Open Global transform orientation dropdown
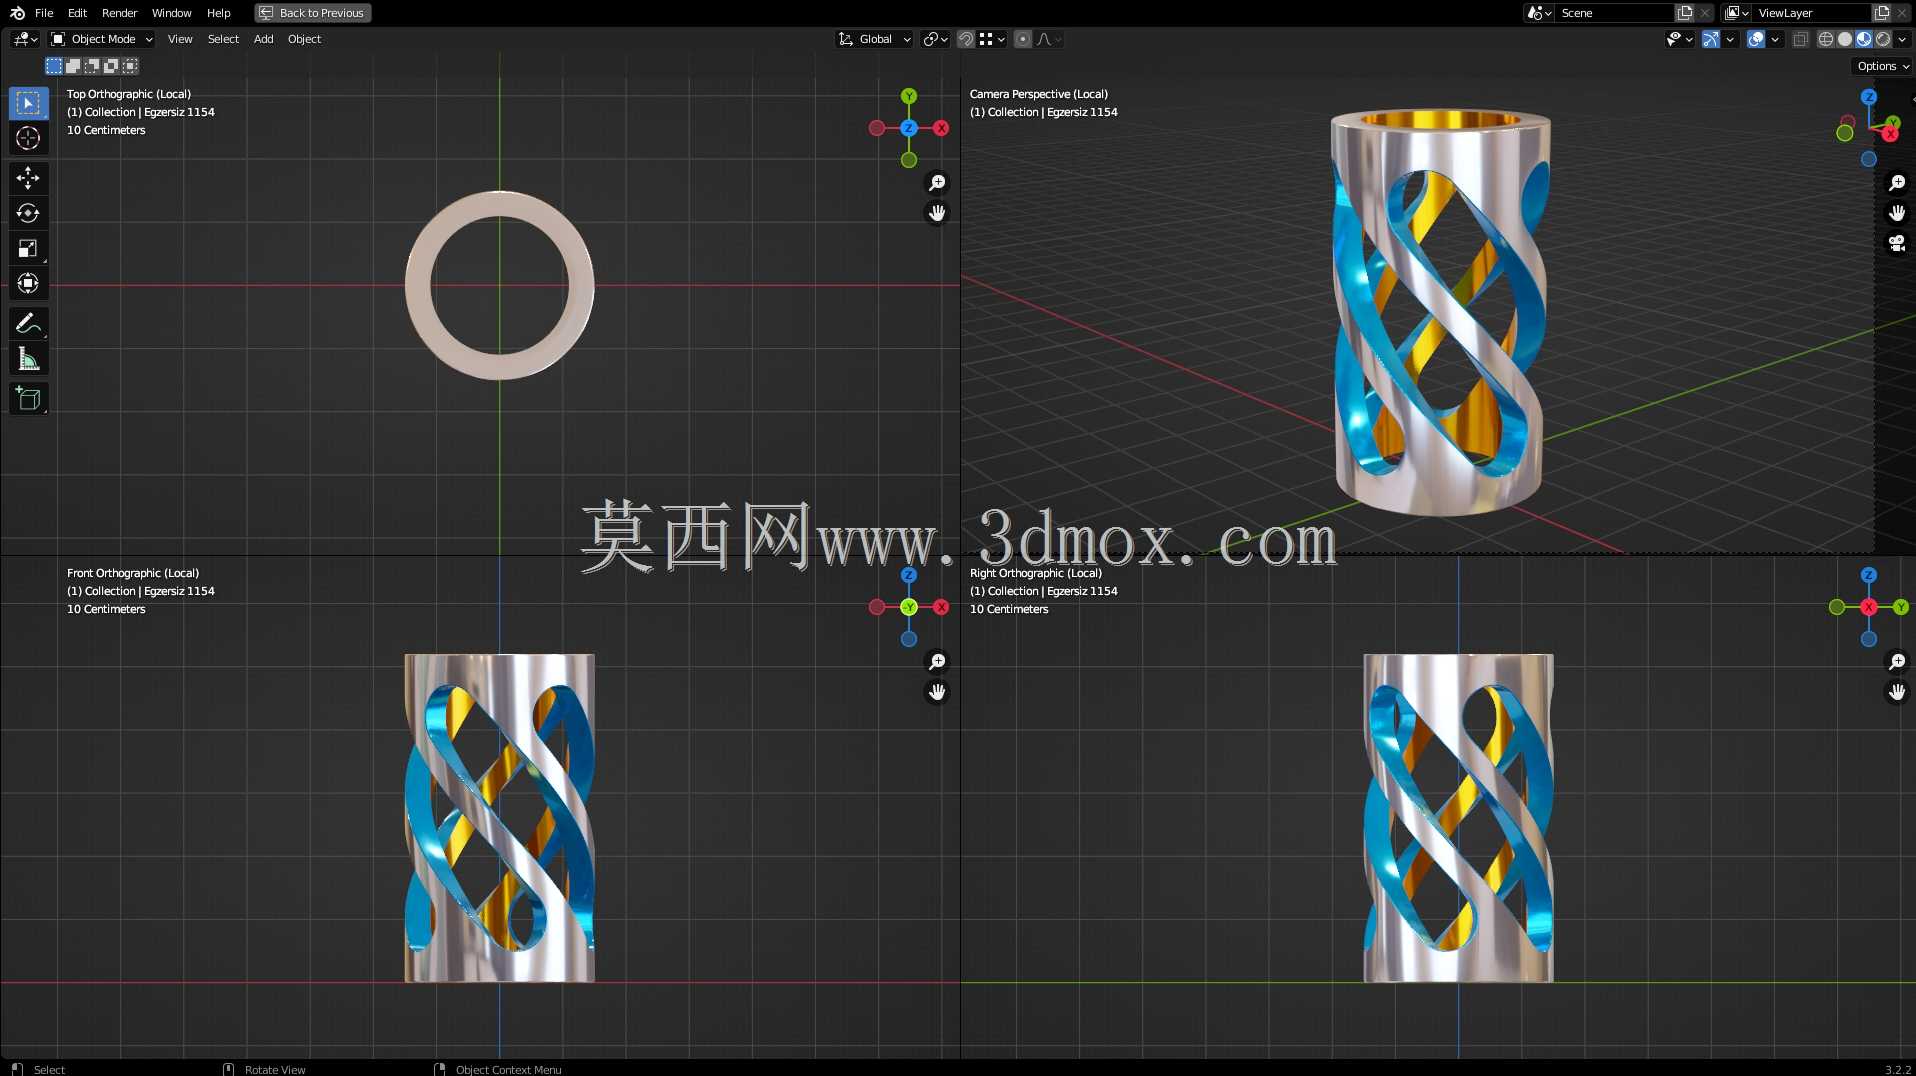Screen dimensions: 1916x1076 (x=875, y=39)
